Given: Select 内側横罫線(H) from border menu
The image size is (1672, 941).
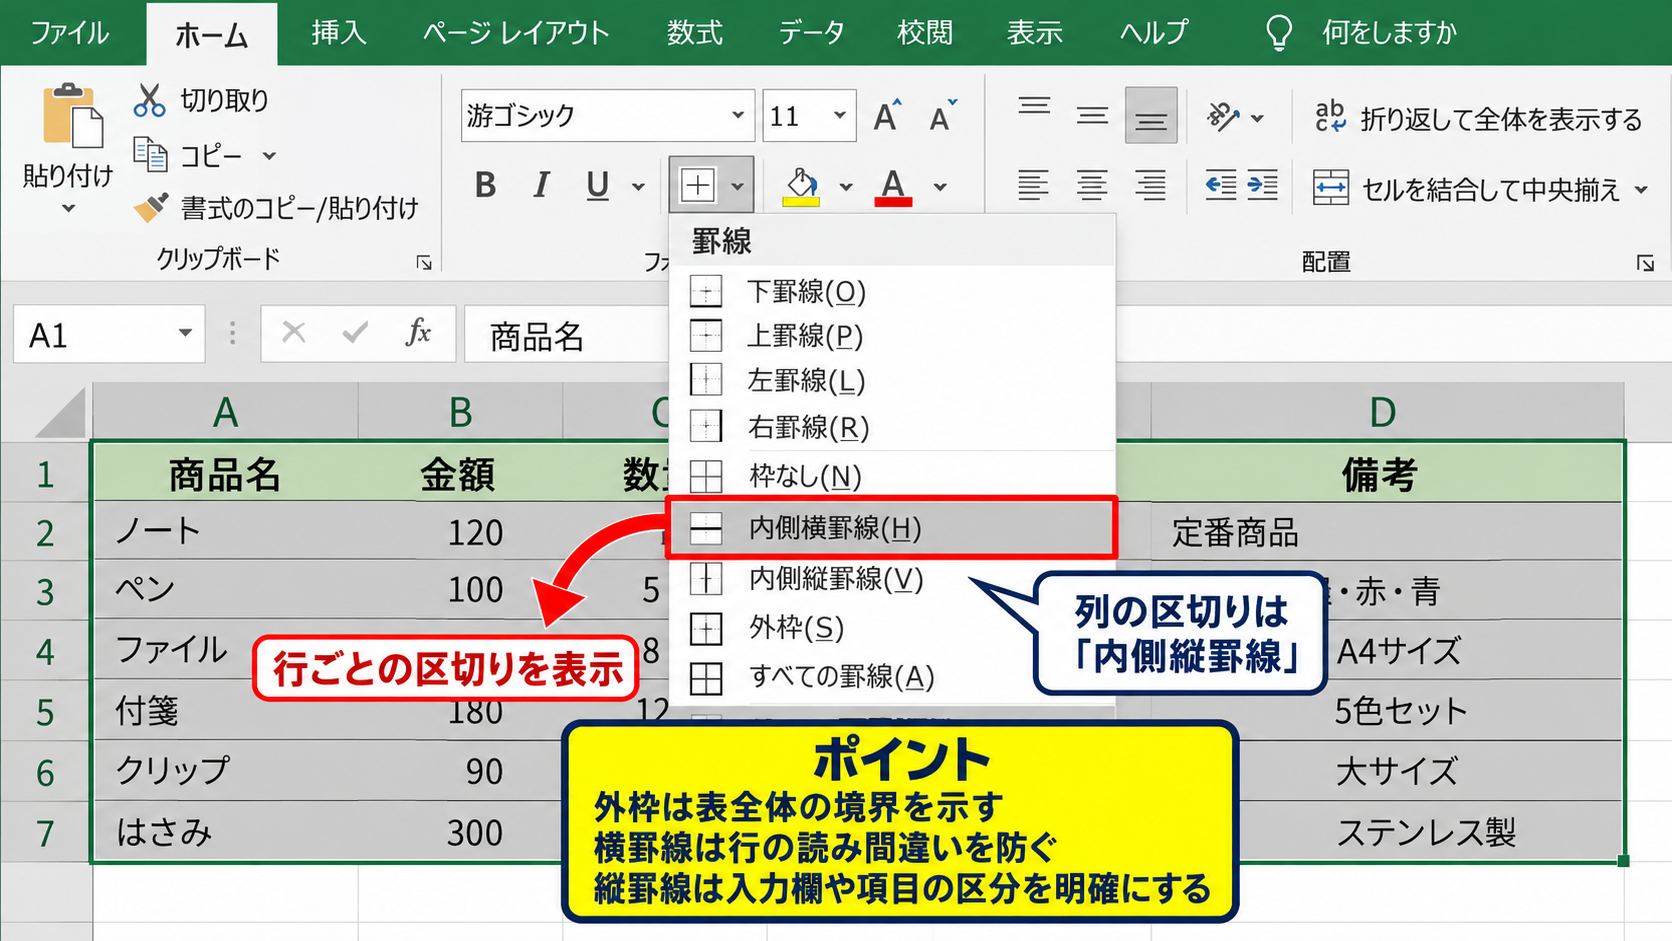Looking at the screenshot, I should (891, 528).
